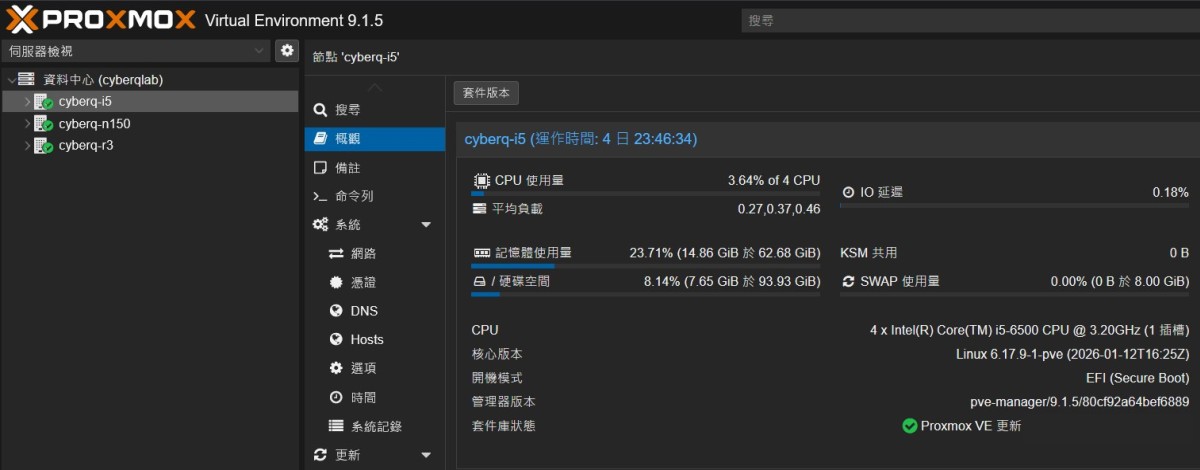Expand the cyberq-n150 tree node

tap(28, 124)
